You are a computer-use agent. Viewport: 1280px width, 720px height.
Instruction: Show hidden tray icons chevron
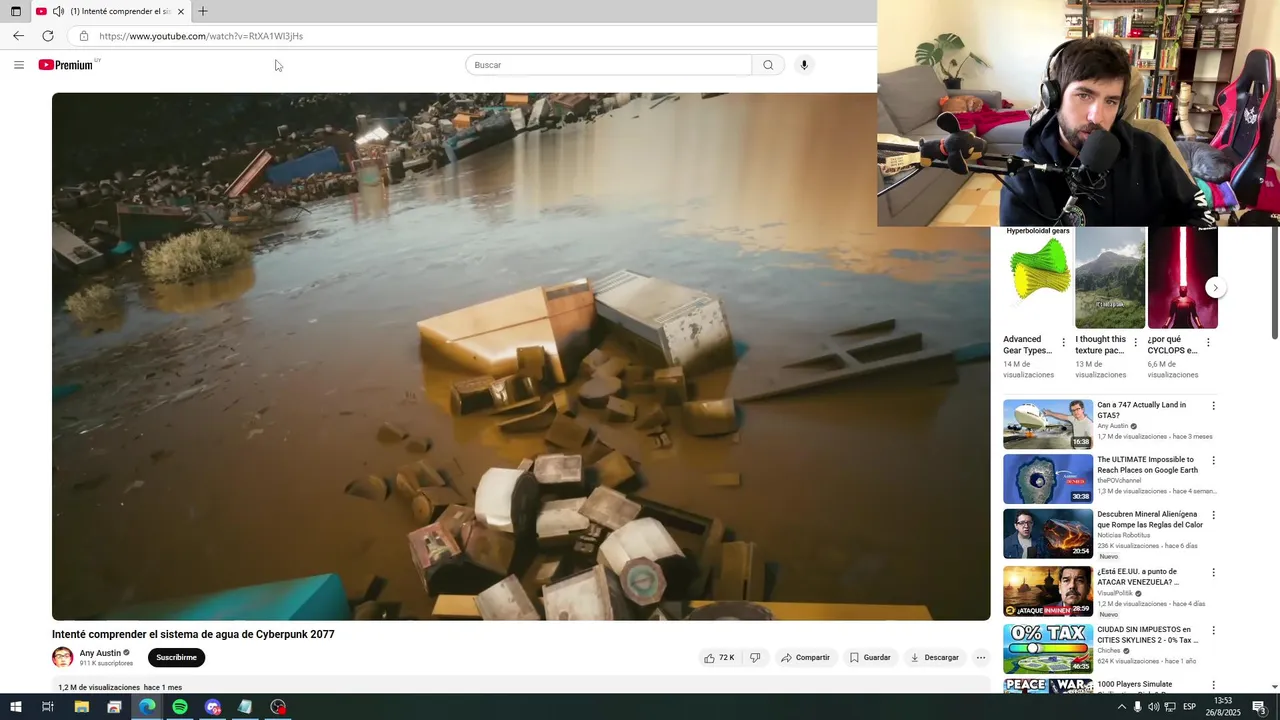pyautogui.click(x=1121, y=707)
